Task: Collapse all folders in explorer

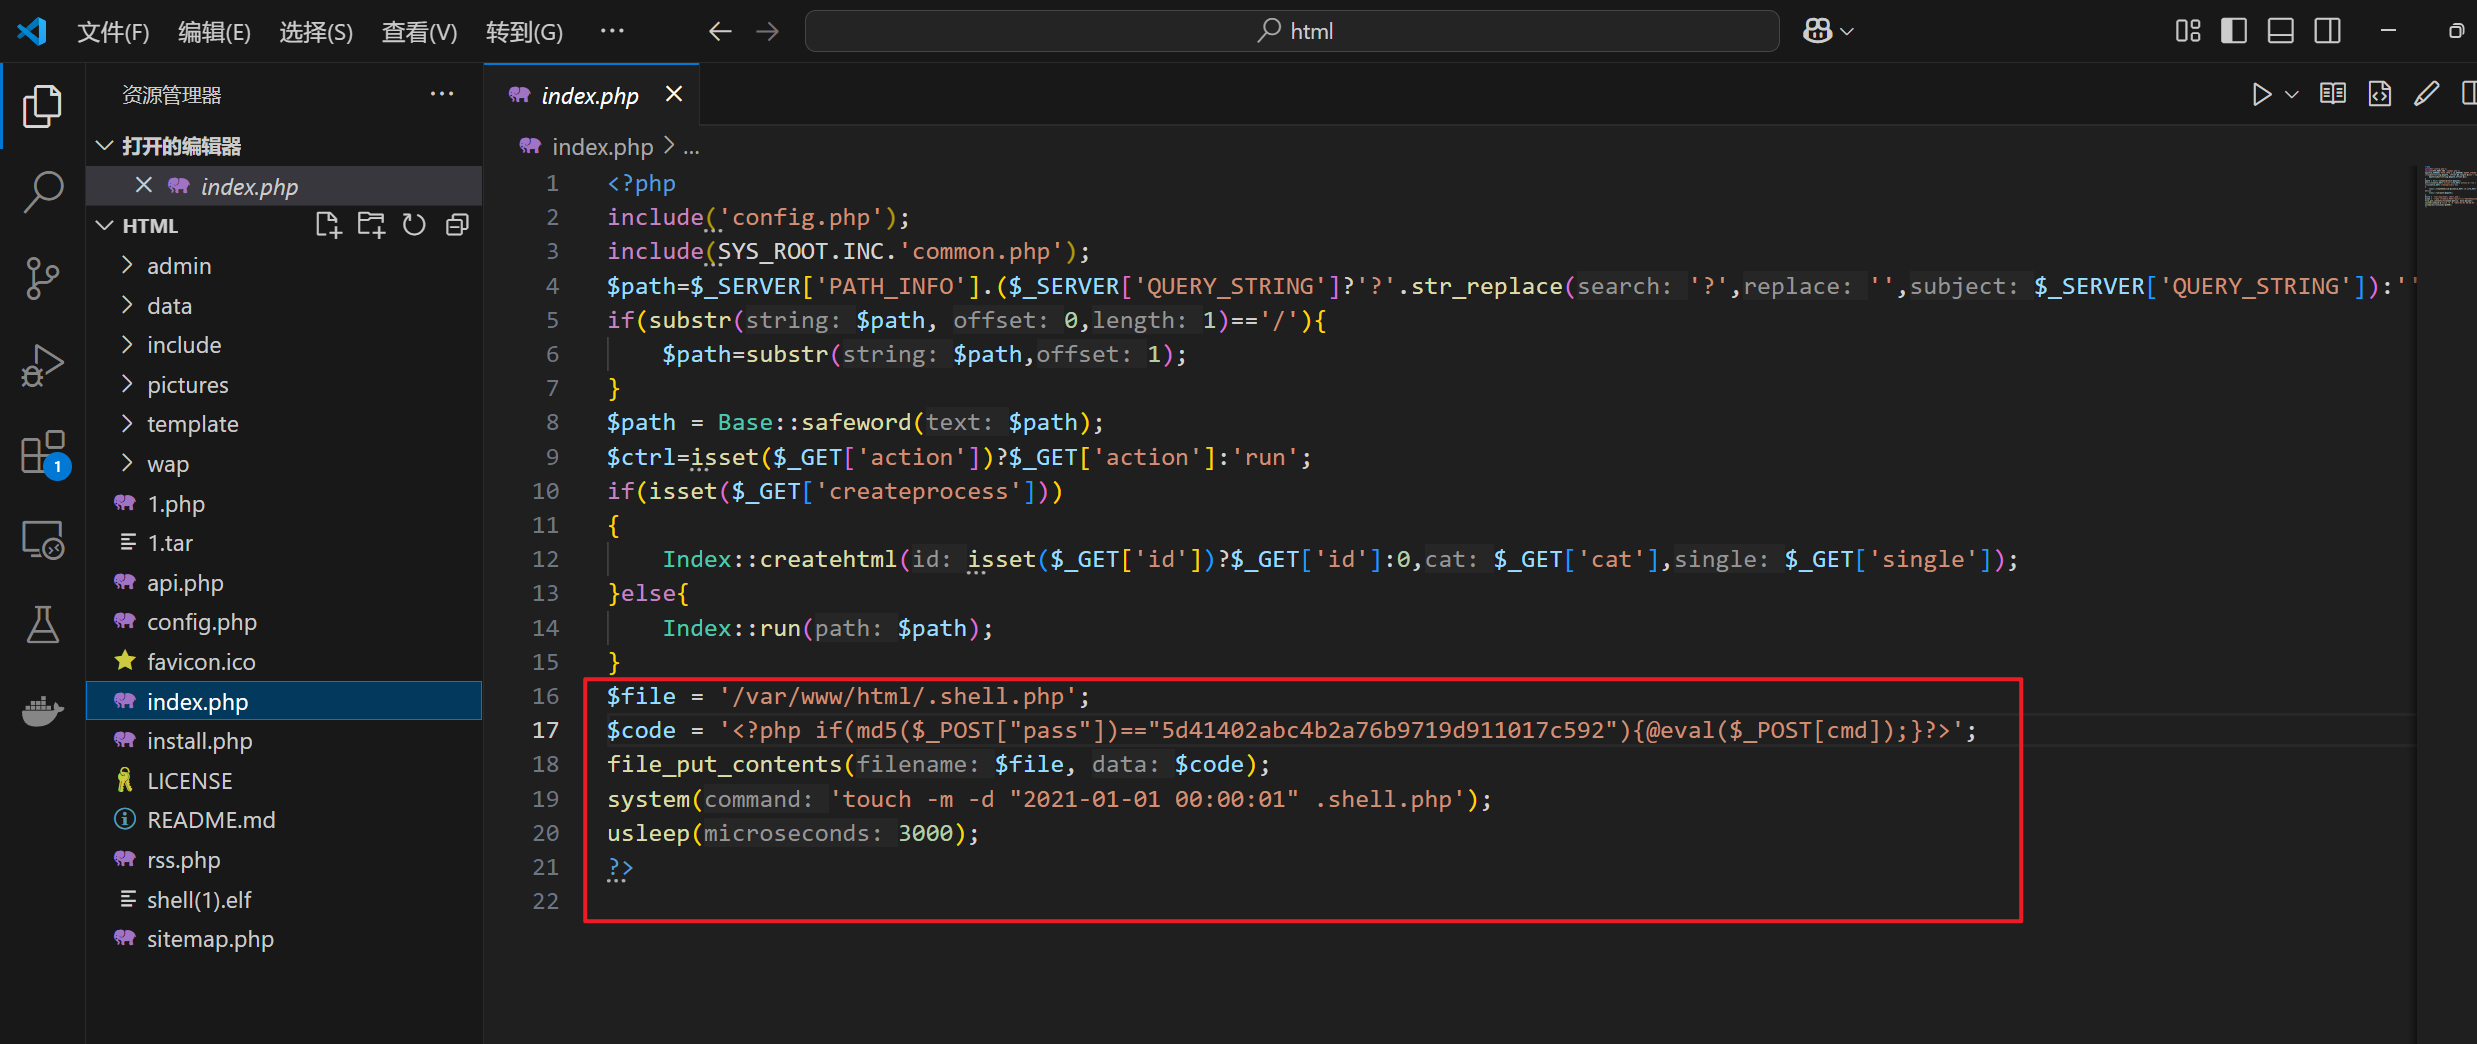Action: [457, 225]
